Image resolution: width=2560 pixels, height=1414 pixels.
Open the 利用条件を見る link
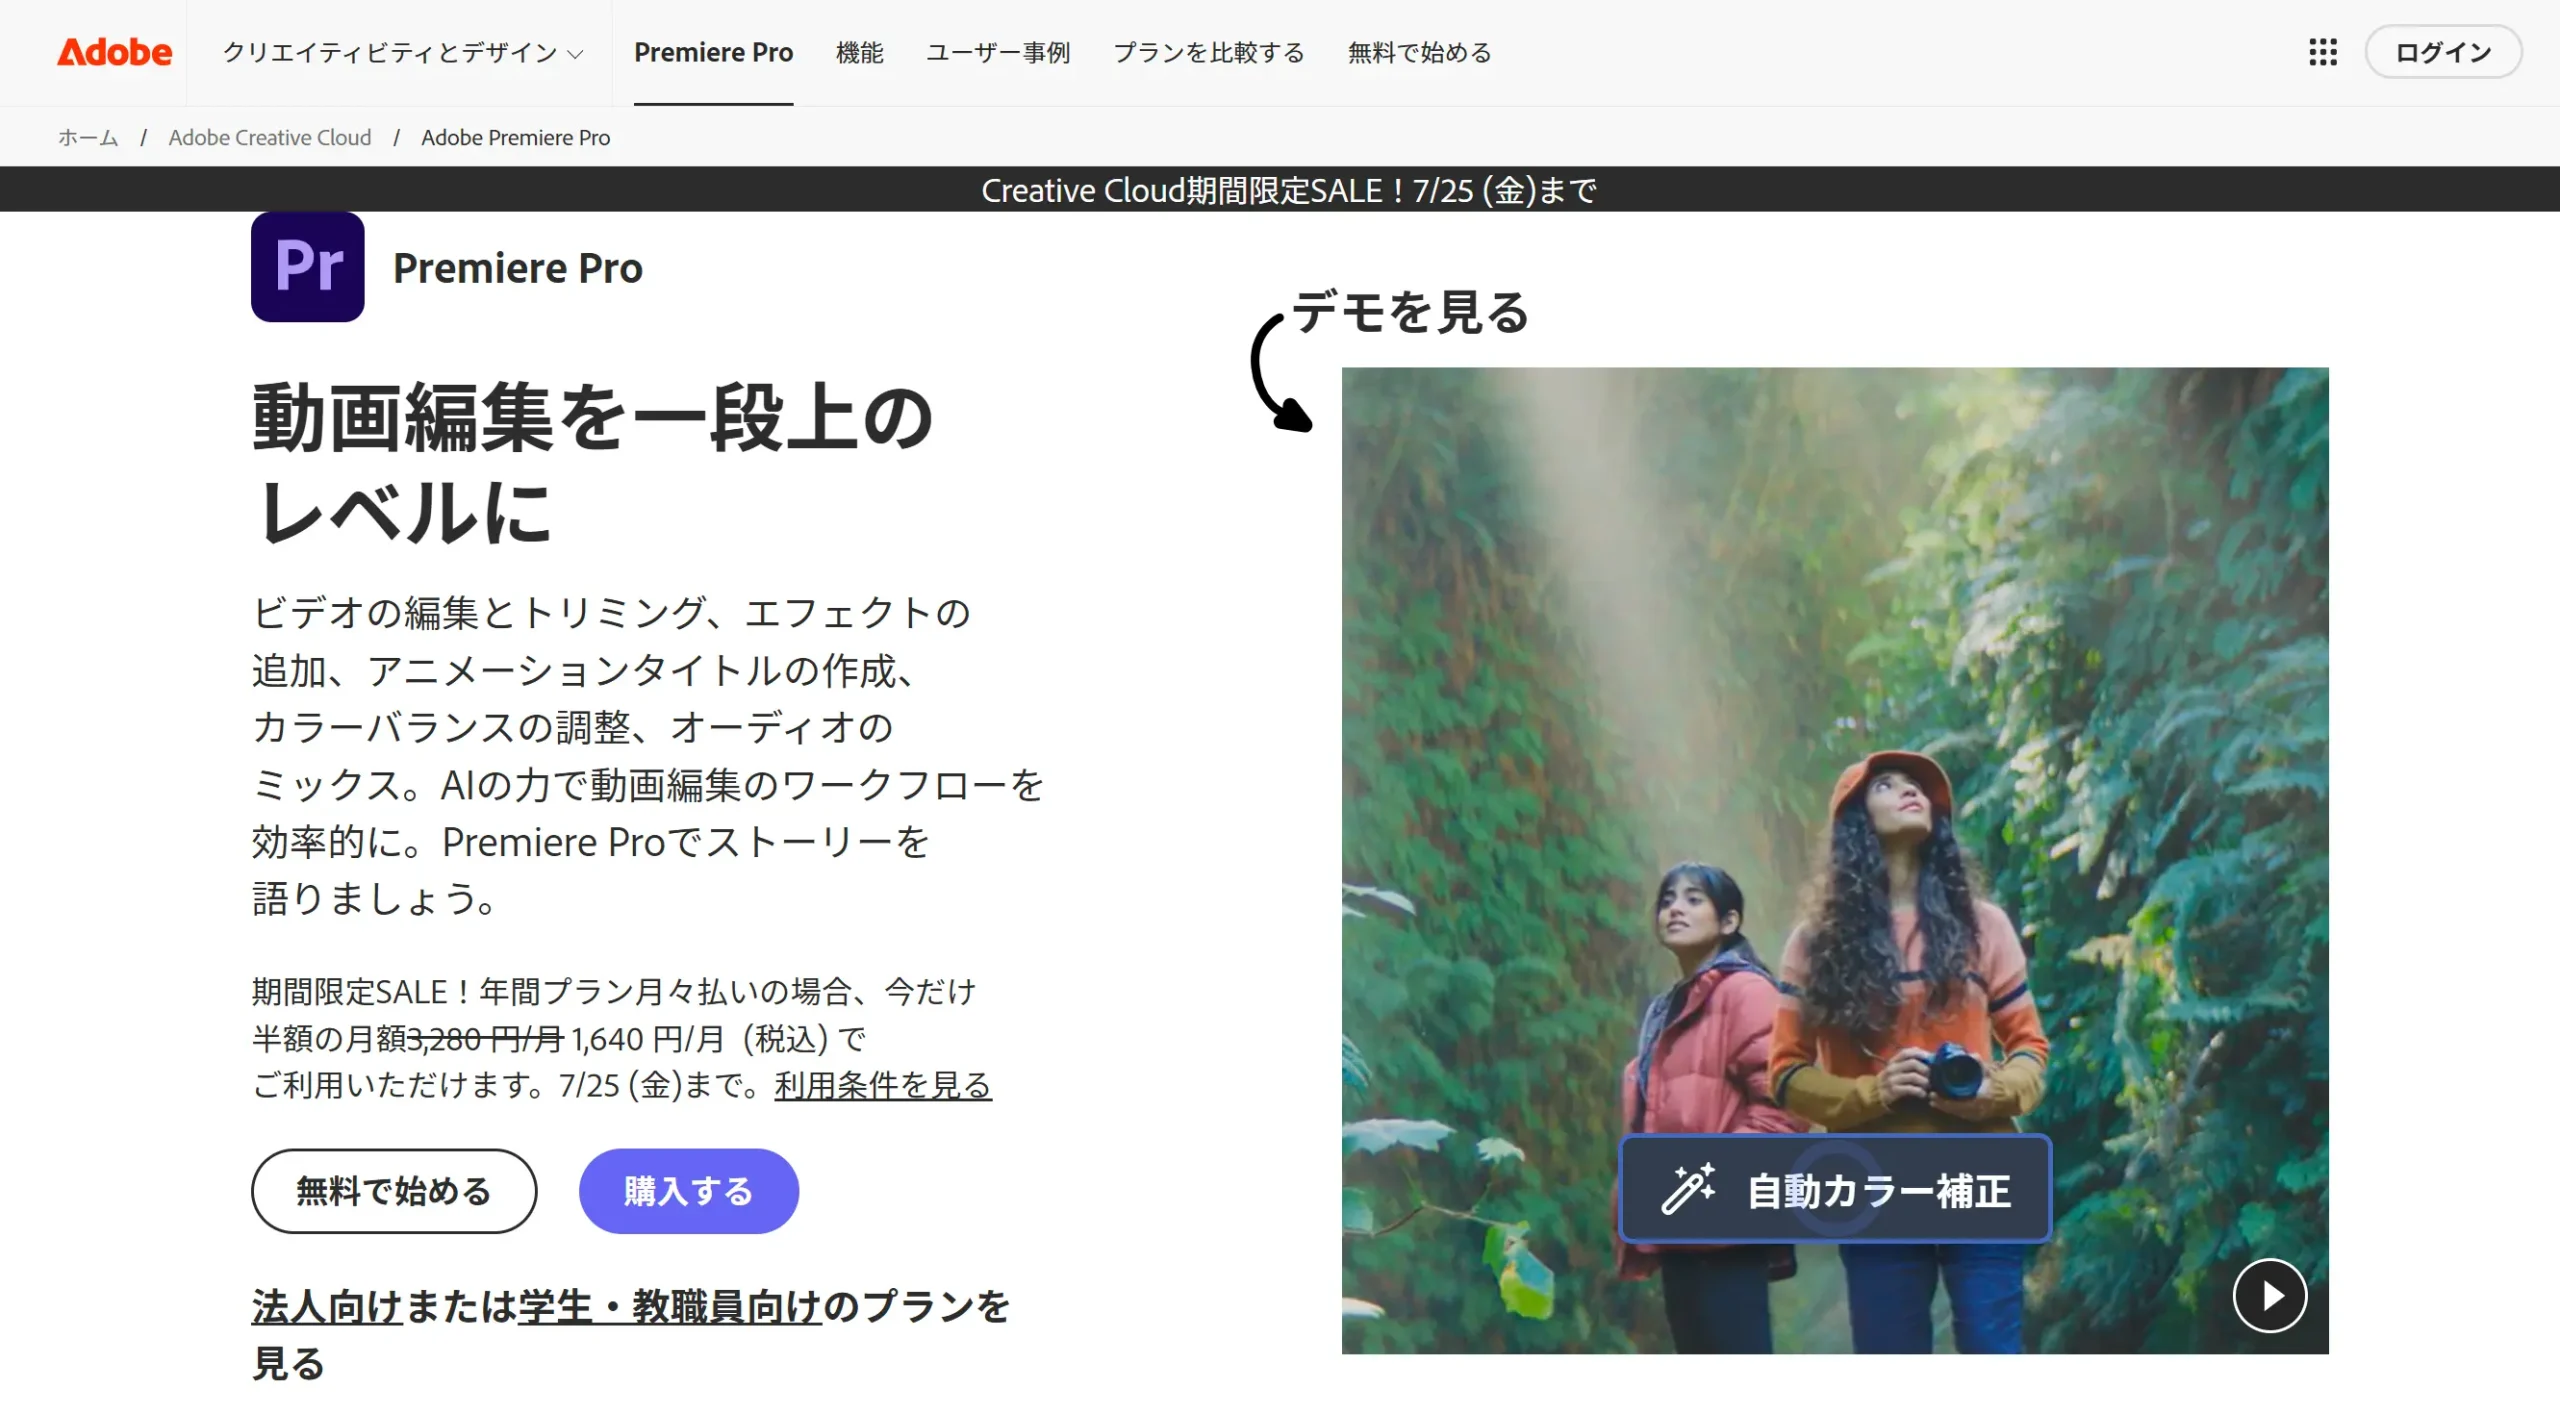click(883, 1085)
